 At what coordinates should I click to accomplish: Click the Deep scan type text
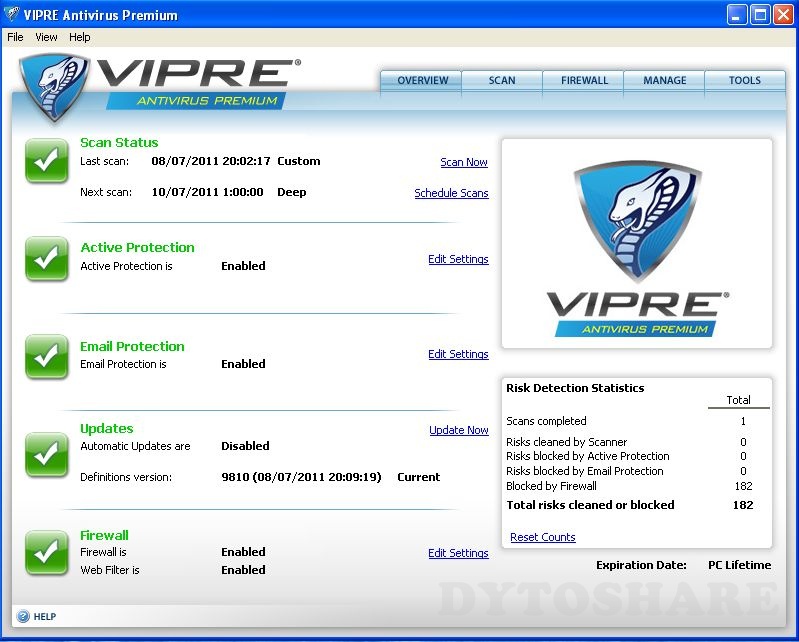click(x=291, y=193)
